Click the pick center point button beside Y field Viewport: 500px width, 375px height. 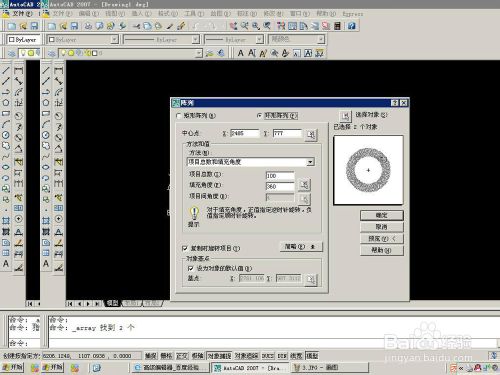pyautogui.click(x=311, y=135)
